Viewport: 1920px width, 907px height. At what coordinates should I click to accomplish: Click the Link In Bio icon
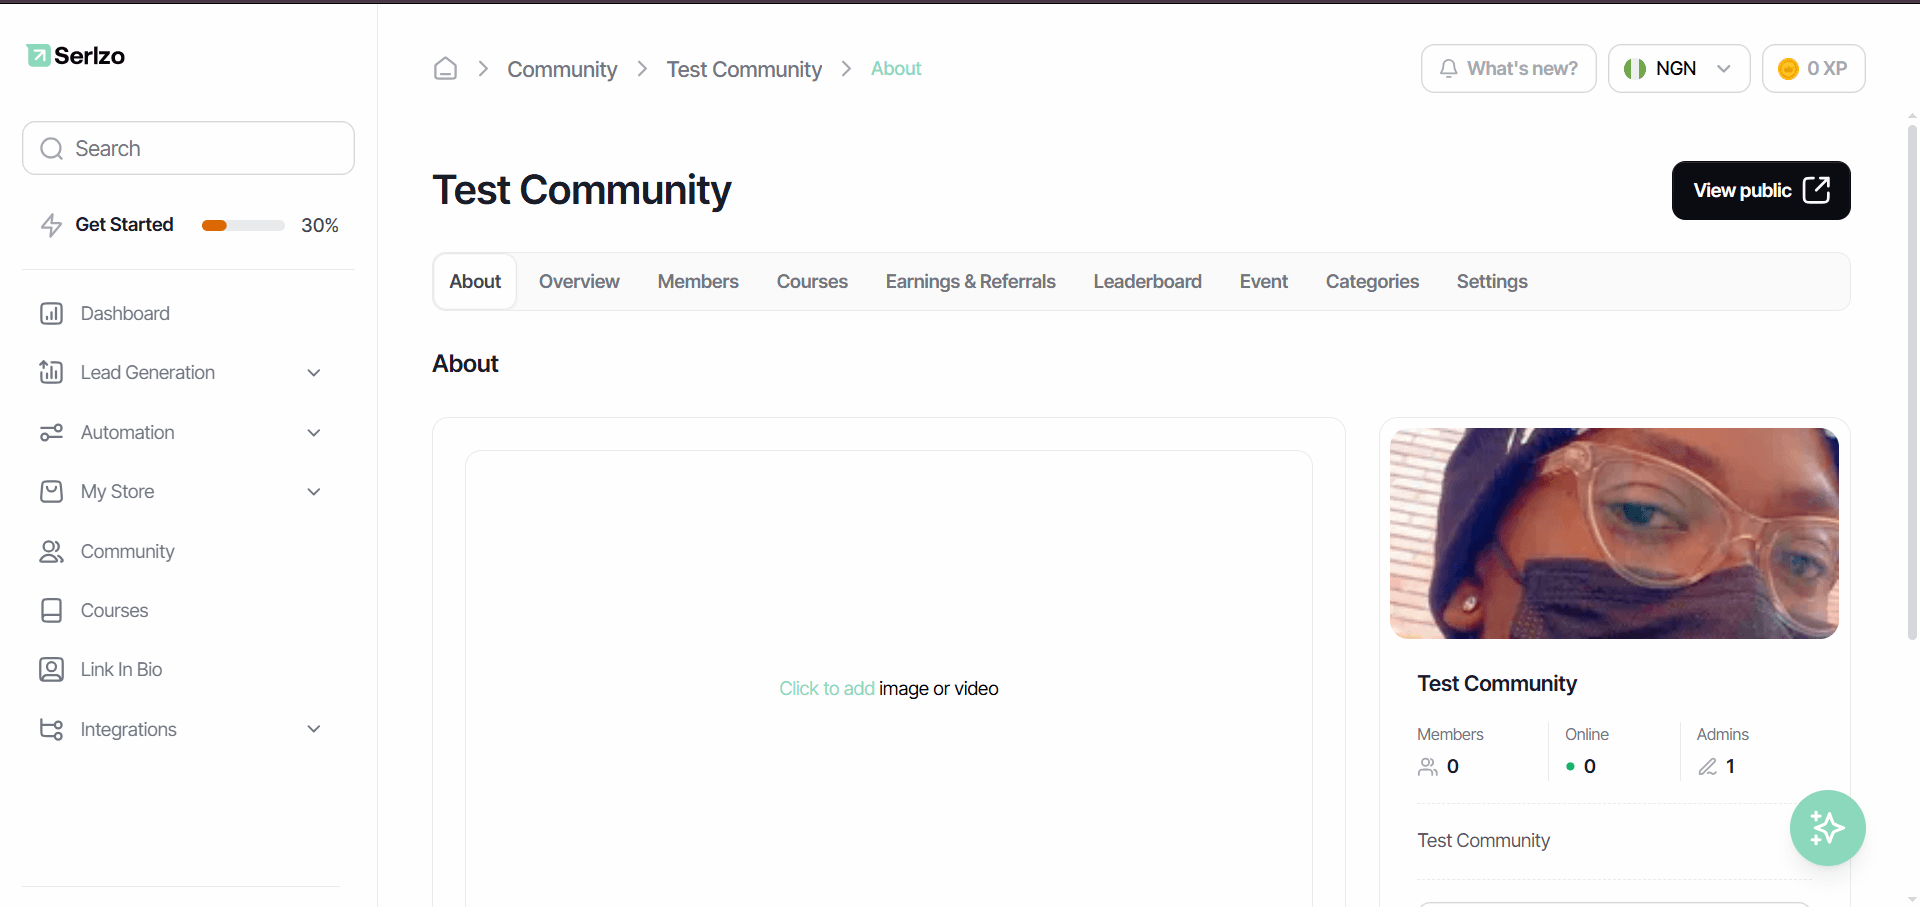point(51,670)
